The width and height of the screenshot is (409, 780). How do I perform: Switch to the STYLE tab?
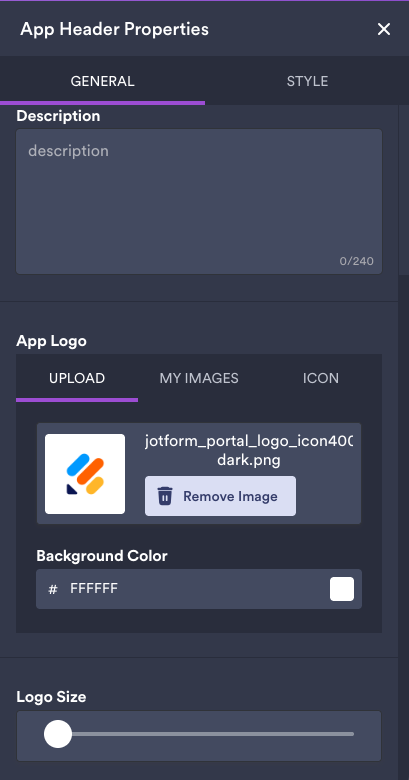coord(307,81)
